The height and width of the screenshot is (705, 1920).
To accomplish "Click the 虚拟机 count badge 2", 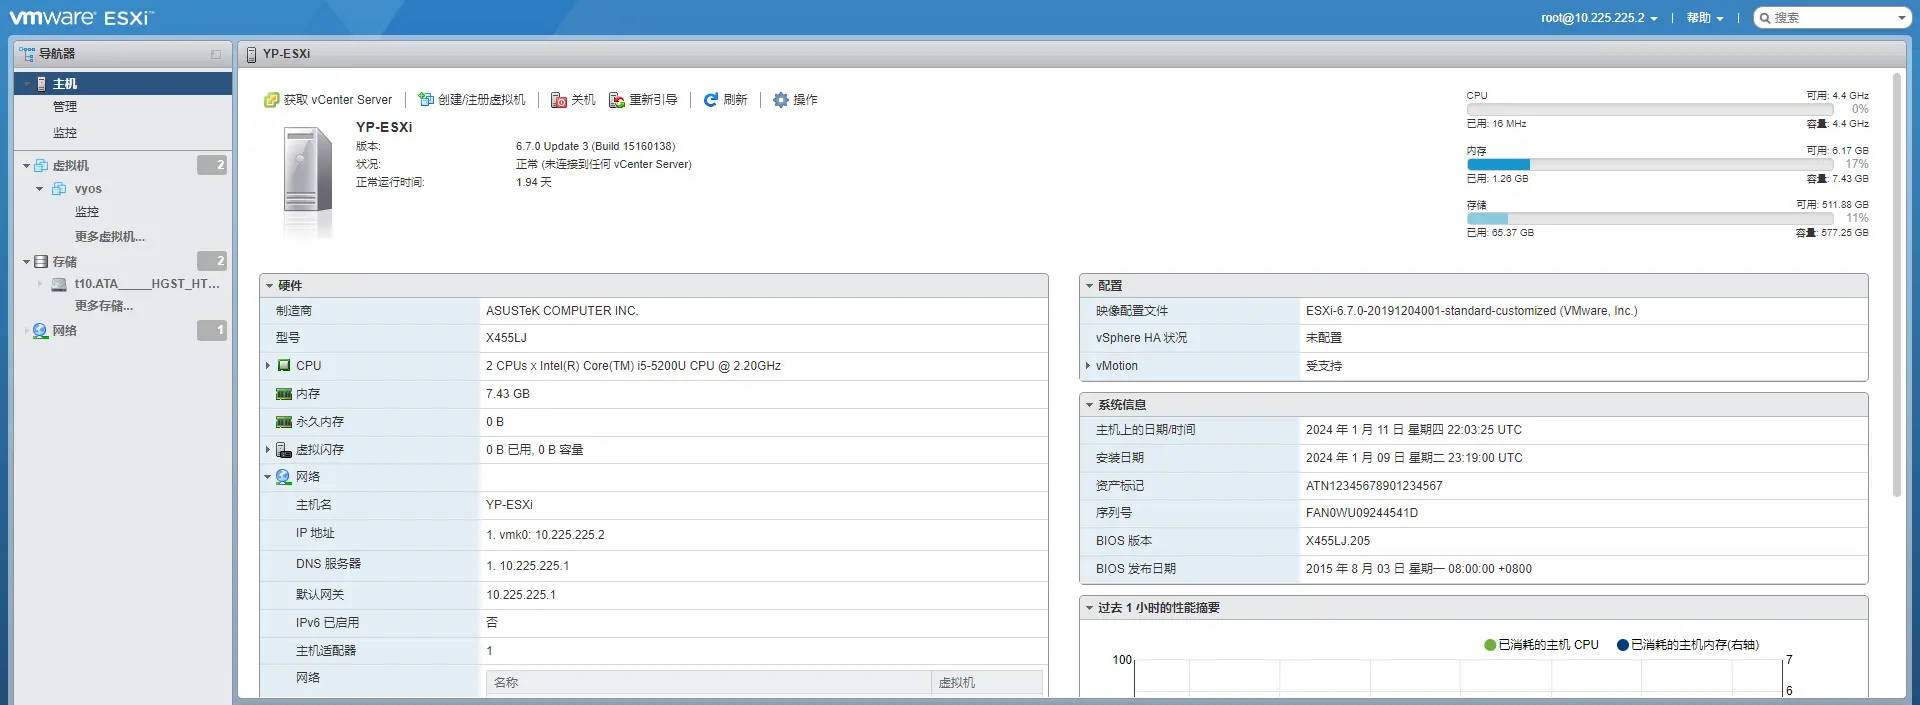I will coord(212,165).
